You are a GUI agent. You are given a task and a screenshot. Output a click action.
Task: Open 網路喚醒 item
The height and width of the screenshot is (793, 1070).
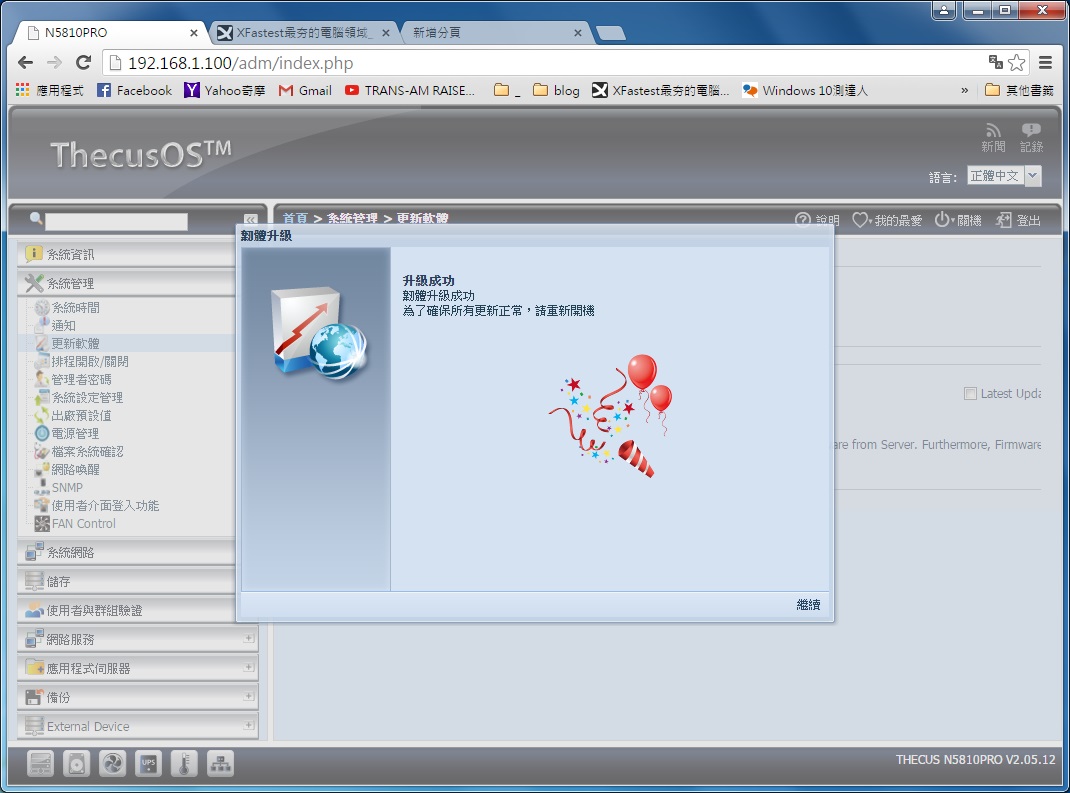tap(75, 470)
